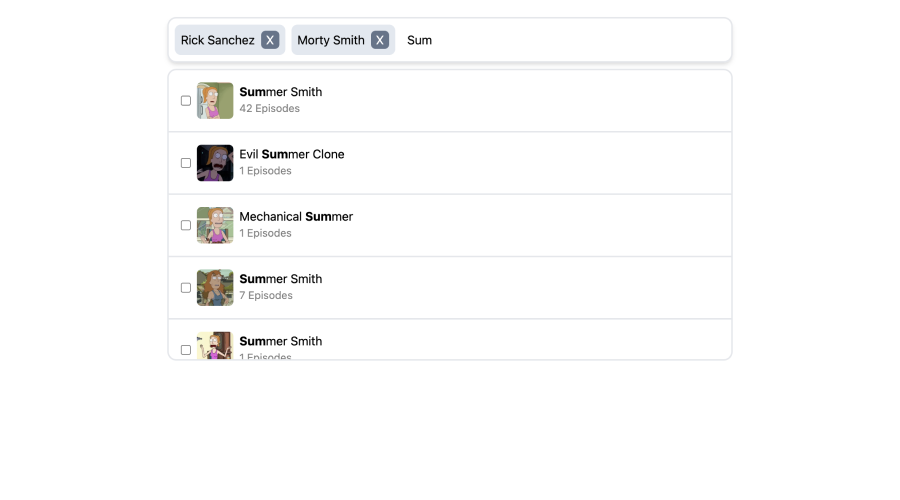Select the Mechanical Summer avatar thumbnail
Image resolution: width=900 pixels, height=500 pixels.
(215, 226)
